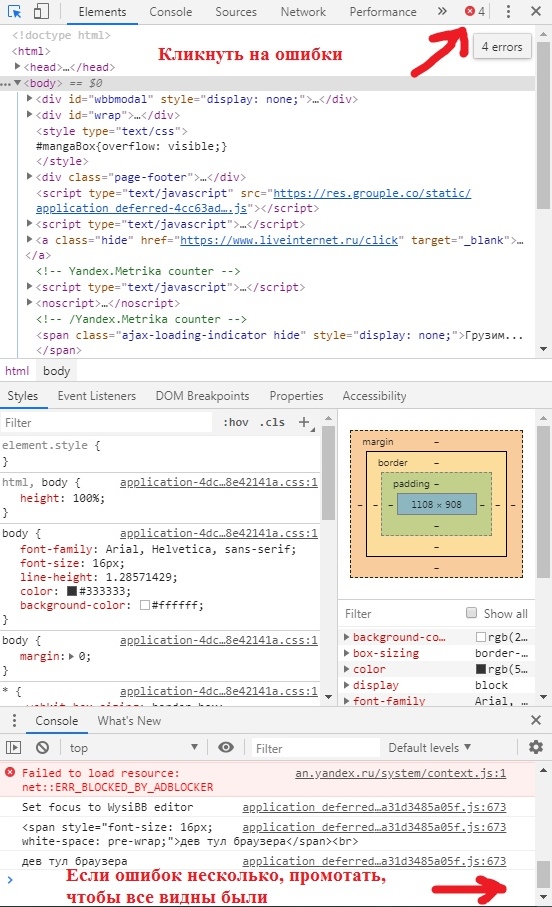This screenshot has height=907, width=552.
Task: Select the Yandex.Metrika counter comment line
Action: tap(138, 271)
